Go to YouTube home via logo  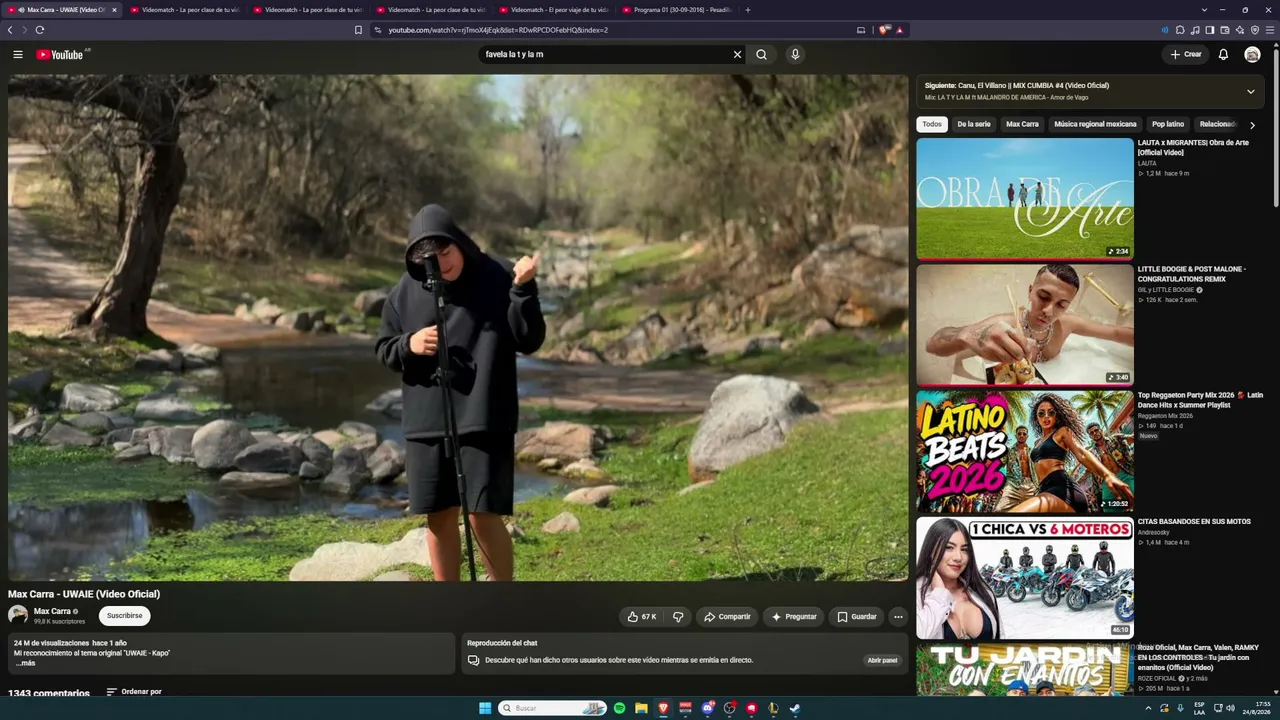coord(60,54)
